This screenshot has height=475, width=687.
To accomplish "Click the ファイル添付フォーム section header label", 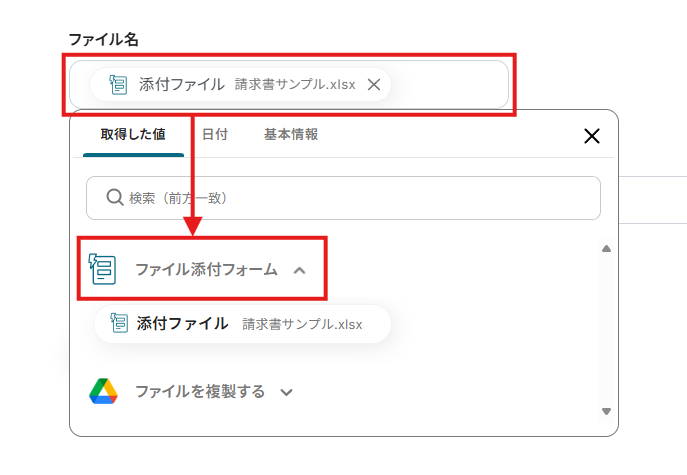I will [206, 269].
